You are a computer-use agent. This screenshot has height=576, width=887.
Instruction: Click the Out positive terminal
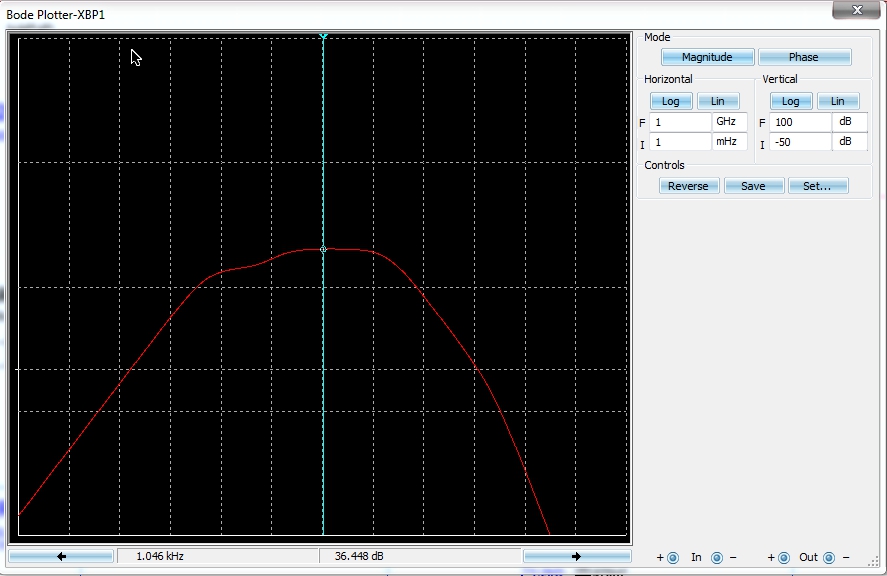tap(784, 558)
